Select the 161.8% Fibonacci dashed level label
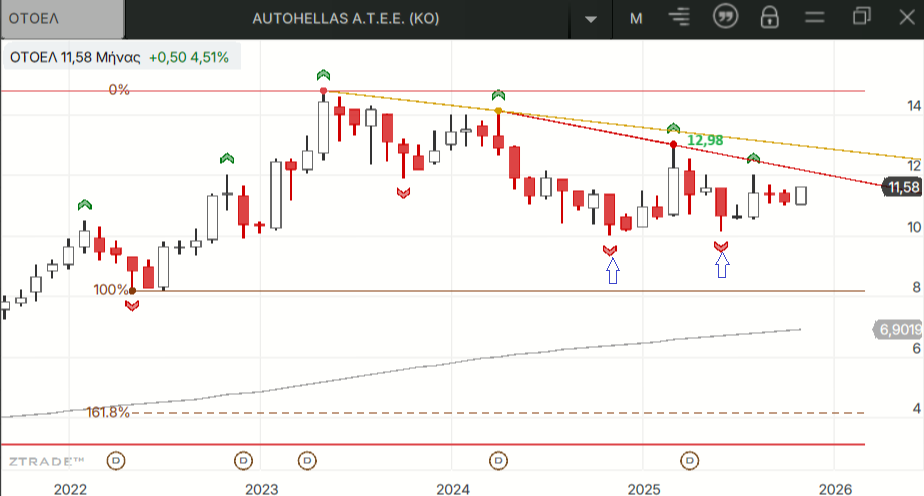Viewport: 924px width, 496px height. 108,412
